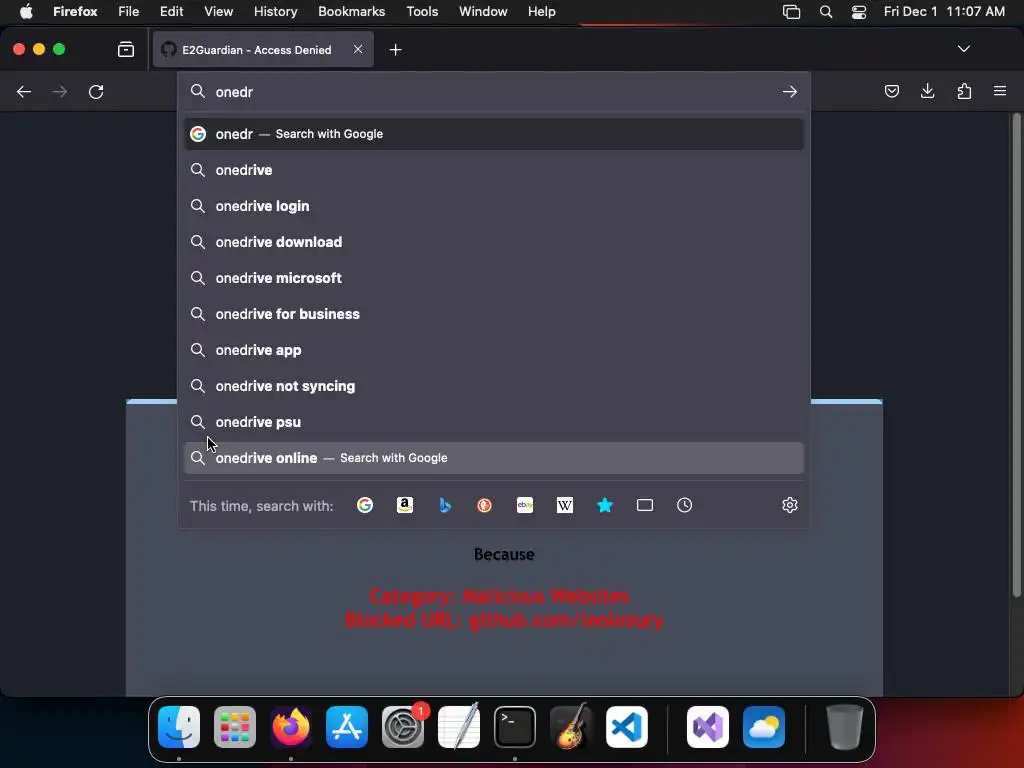Screen dimensions: 1024x768
Task: Choose the 'onedrive' suggestion
Action: pyautogui.click(x=494, y=170)
